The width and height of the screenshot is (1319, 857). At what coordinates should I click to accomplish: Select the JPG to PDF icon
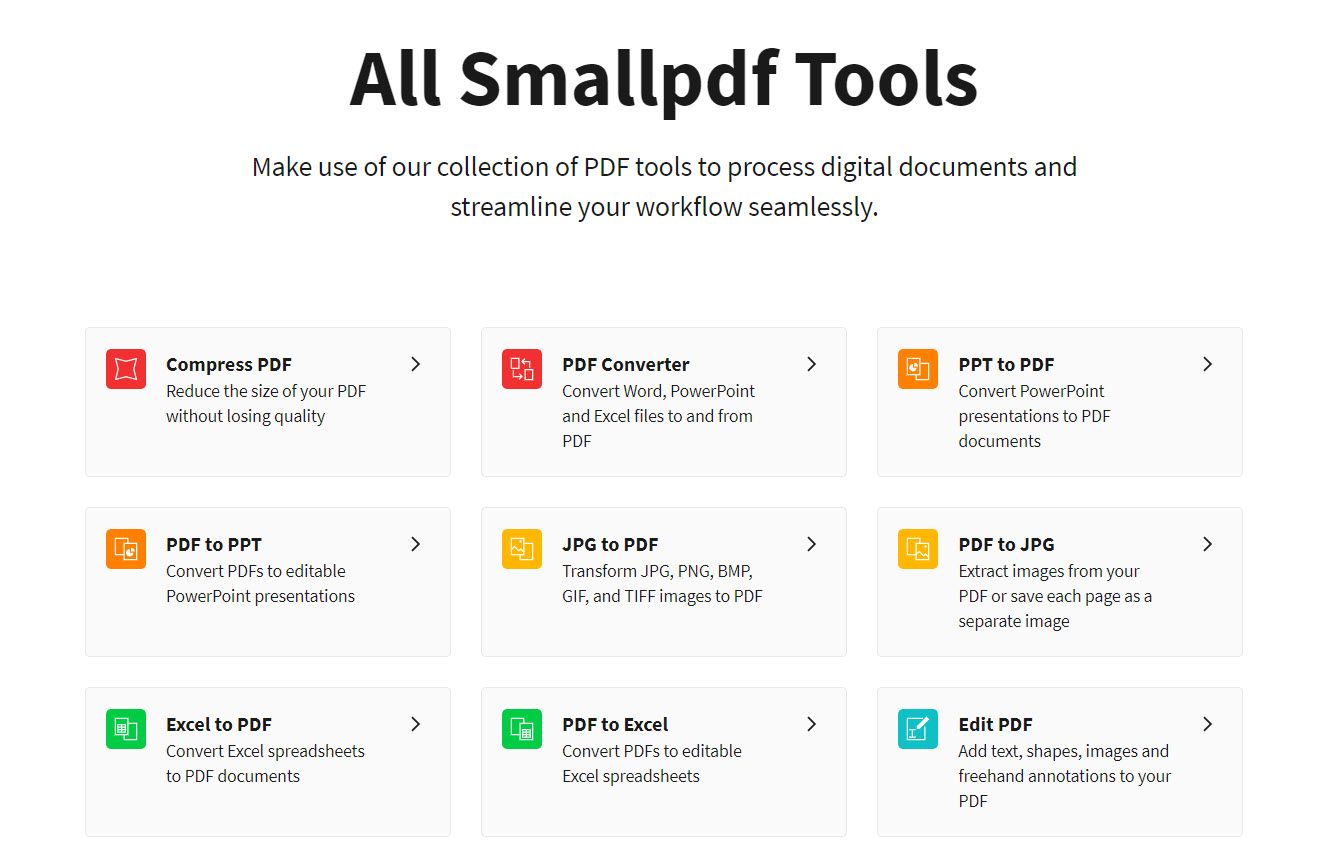pos(521,548)
